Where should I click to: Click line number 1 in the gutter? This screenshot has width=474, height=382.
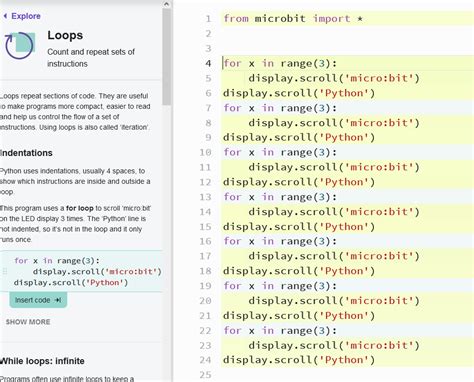pos(208,19)
